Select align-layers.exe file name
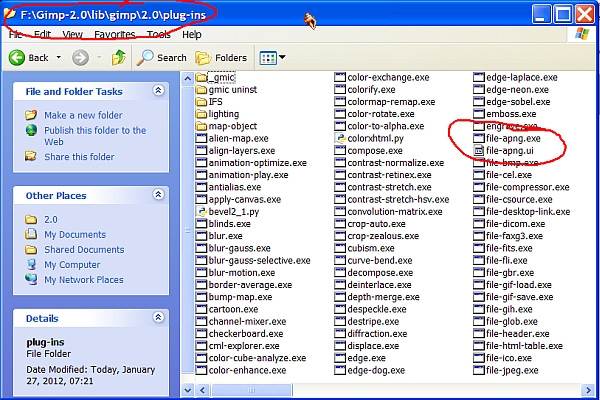The image size is (600, 400). point(242,150)
